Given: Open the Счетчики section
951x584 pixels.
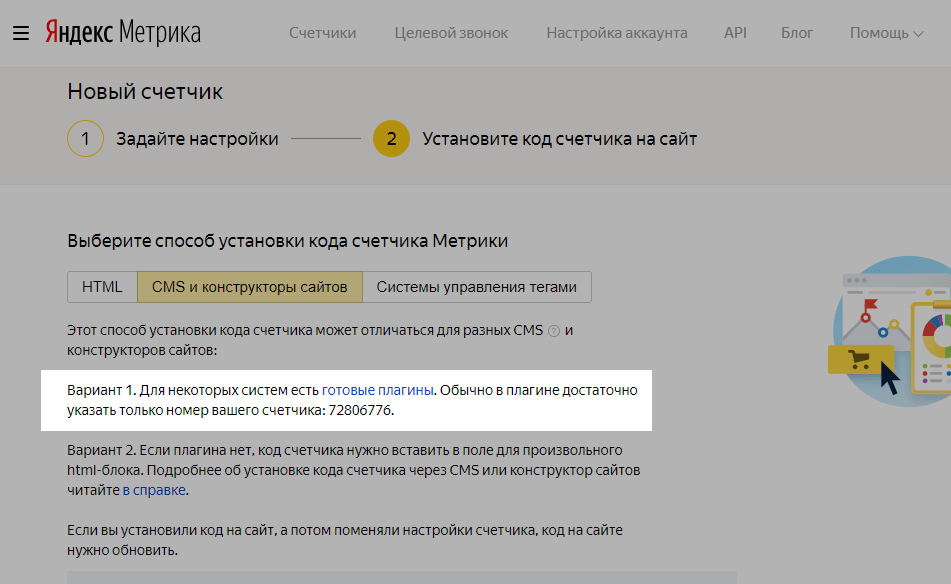Looking at the screenshot, I should (322, 33).
